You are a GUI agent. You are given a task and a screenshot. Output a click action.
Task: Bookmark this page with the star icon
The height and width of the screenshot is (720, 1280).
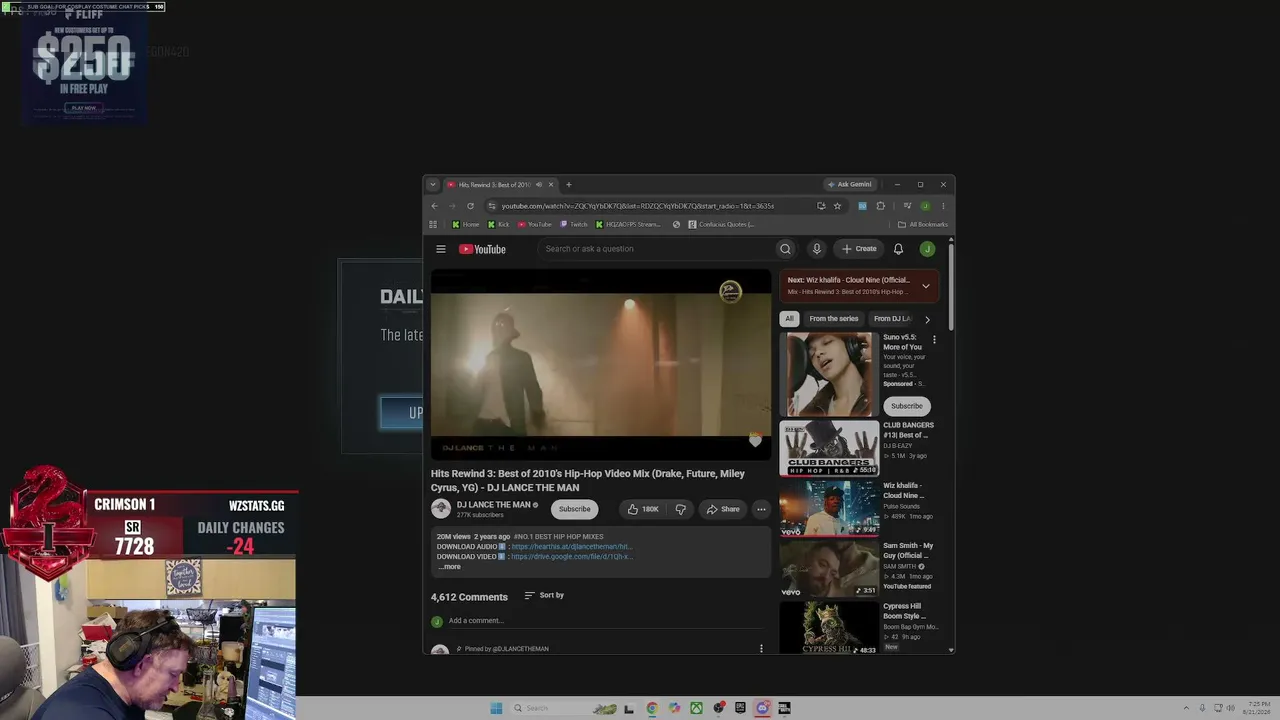[837, 206]
